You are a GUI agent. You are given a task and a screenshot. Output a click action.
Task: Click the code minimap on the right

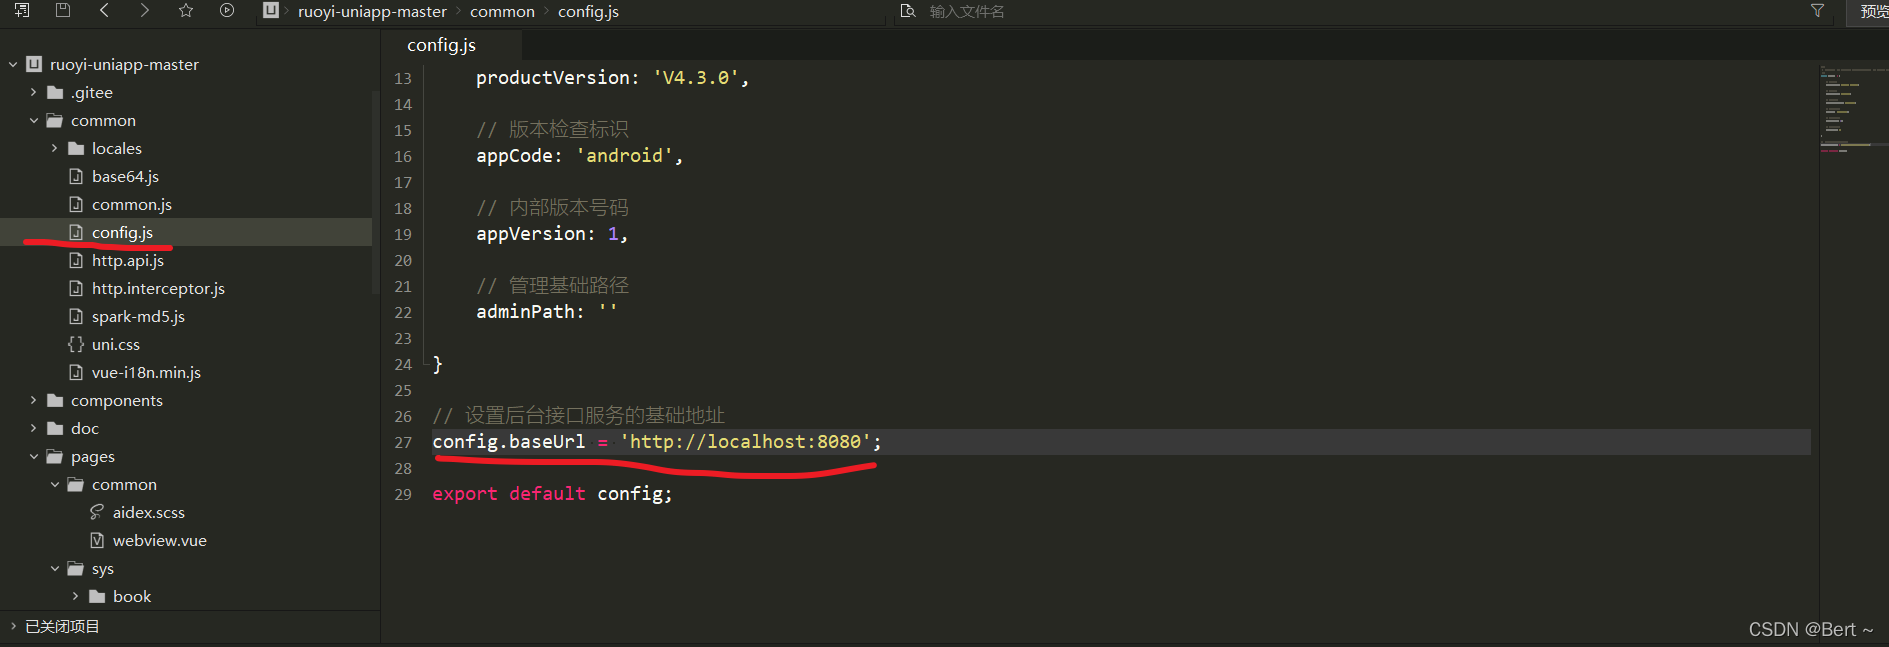[x=1853, y=110]
